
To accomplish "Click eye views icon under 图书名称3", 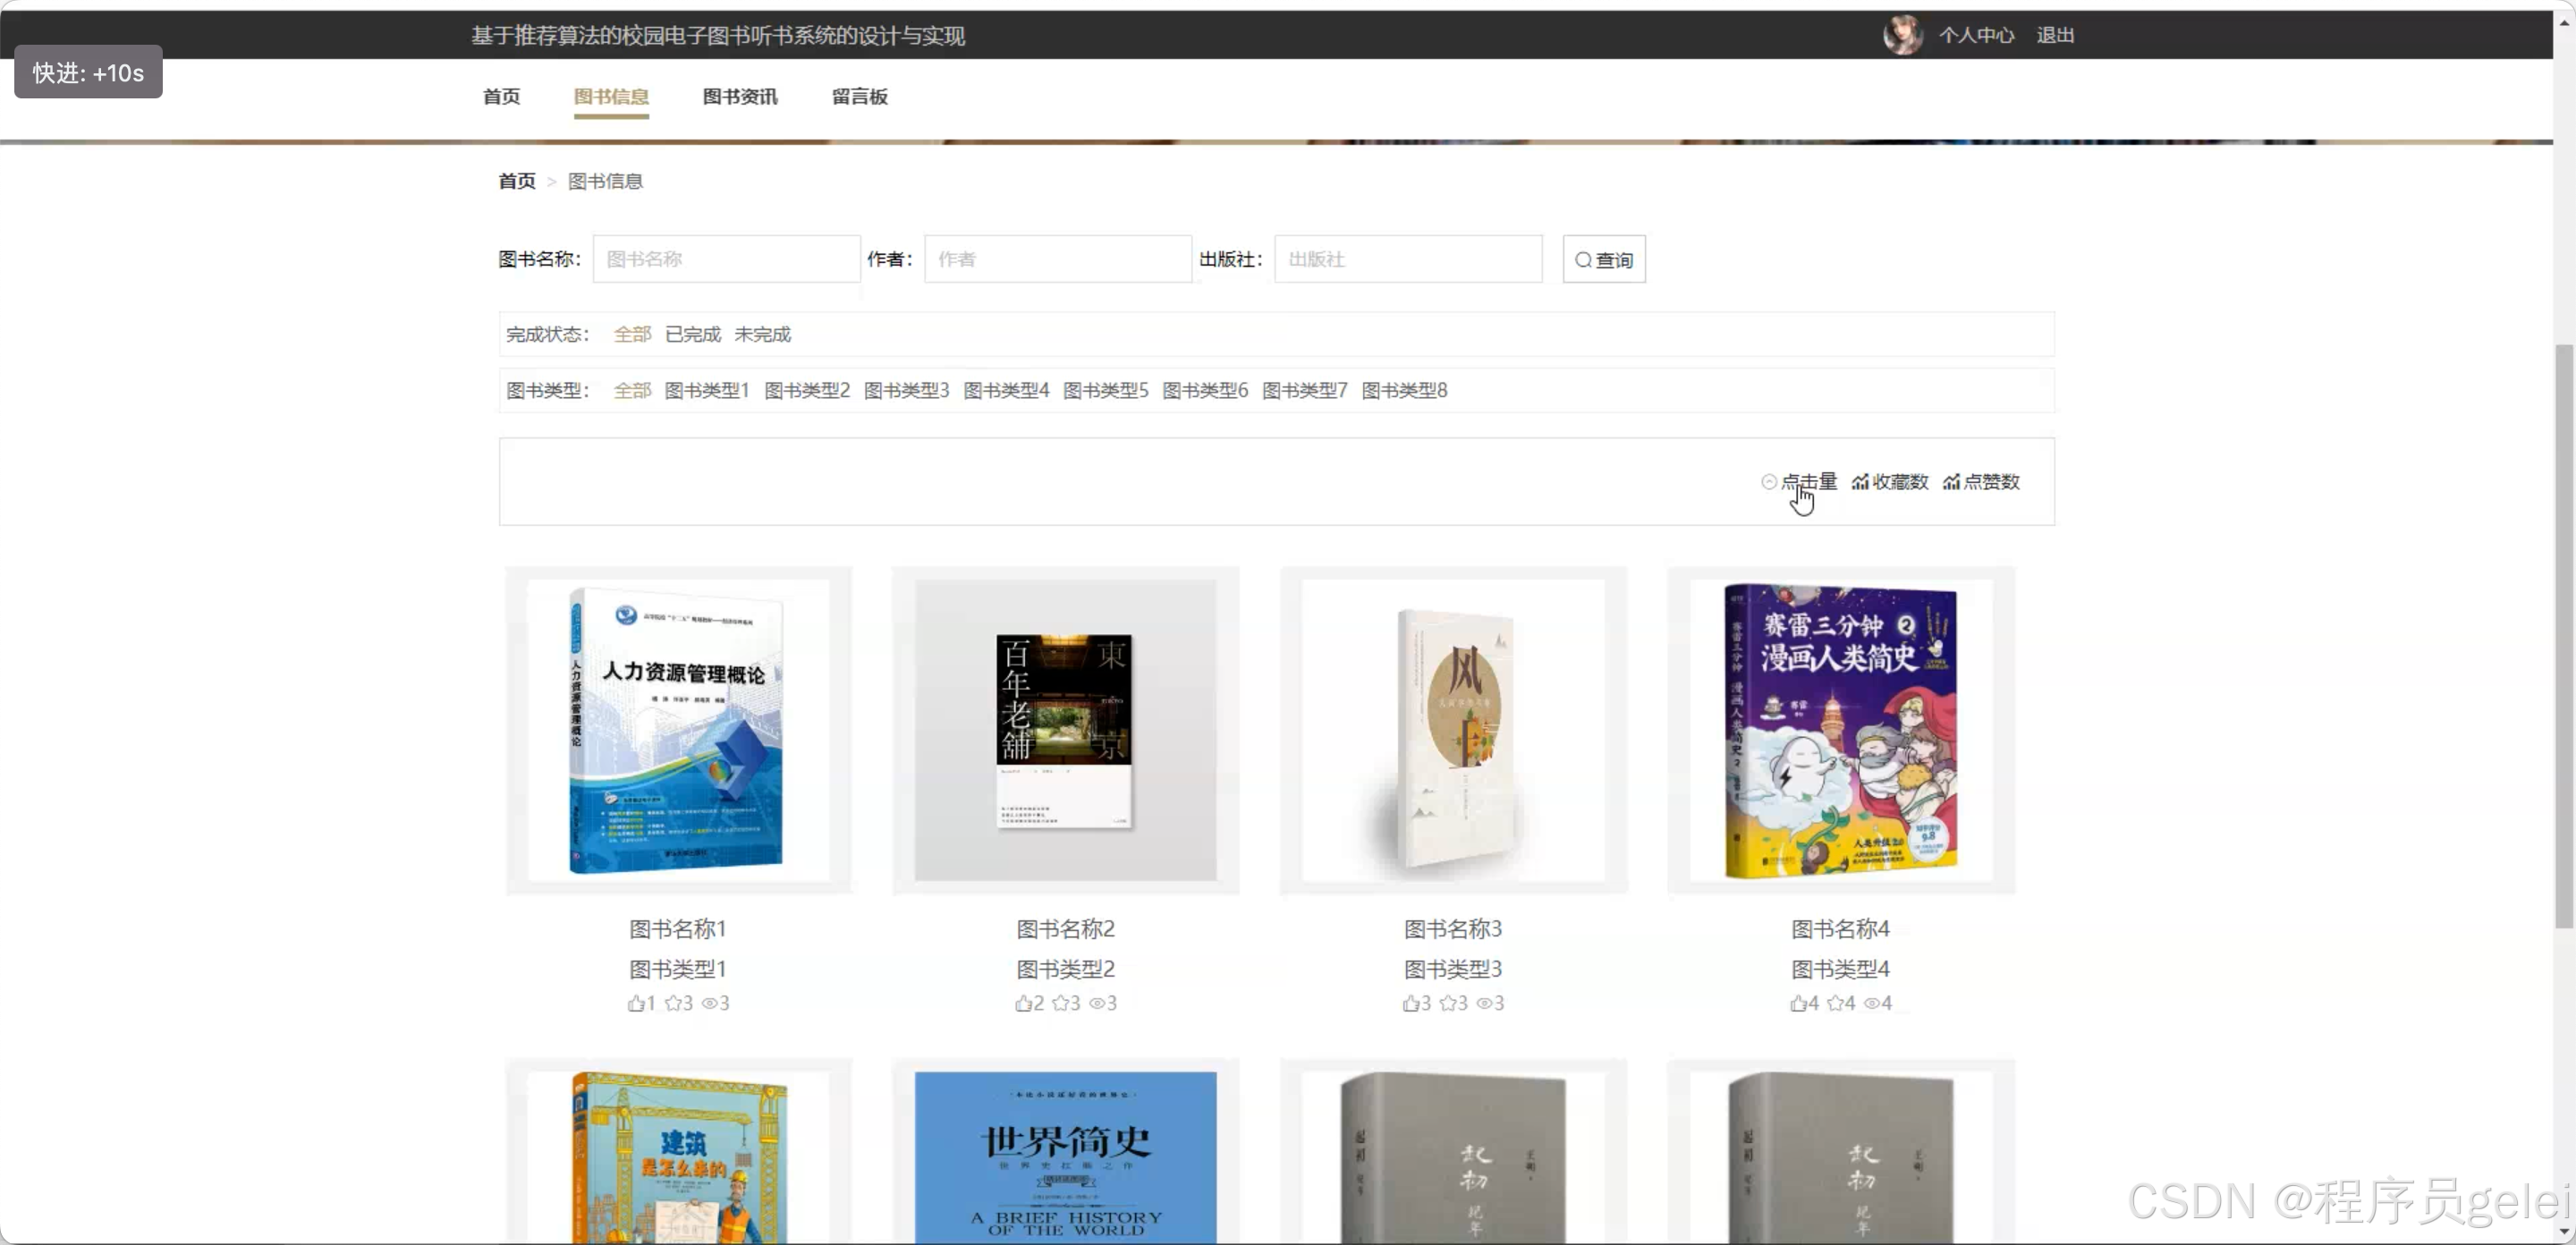I will [x=1484, y=1003].
